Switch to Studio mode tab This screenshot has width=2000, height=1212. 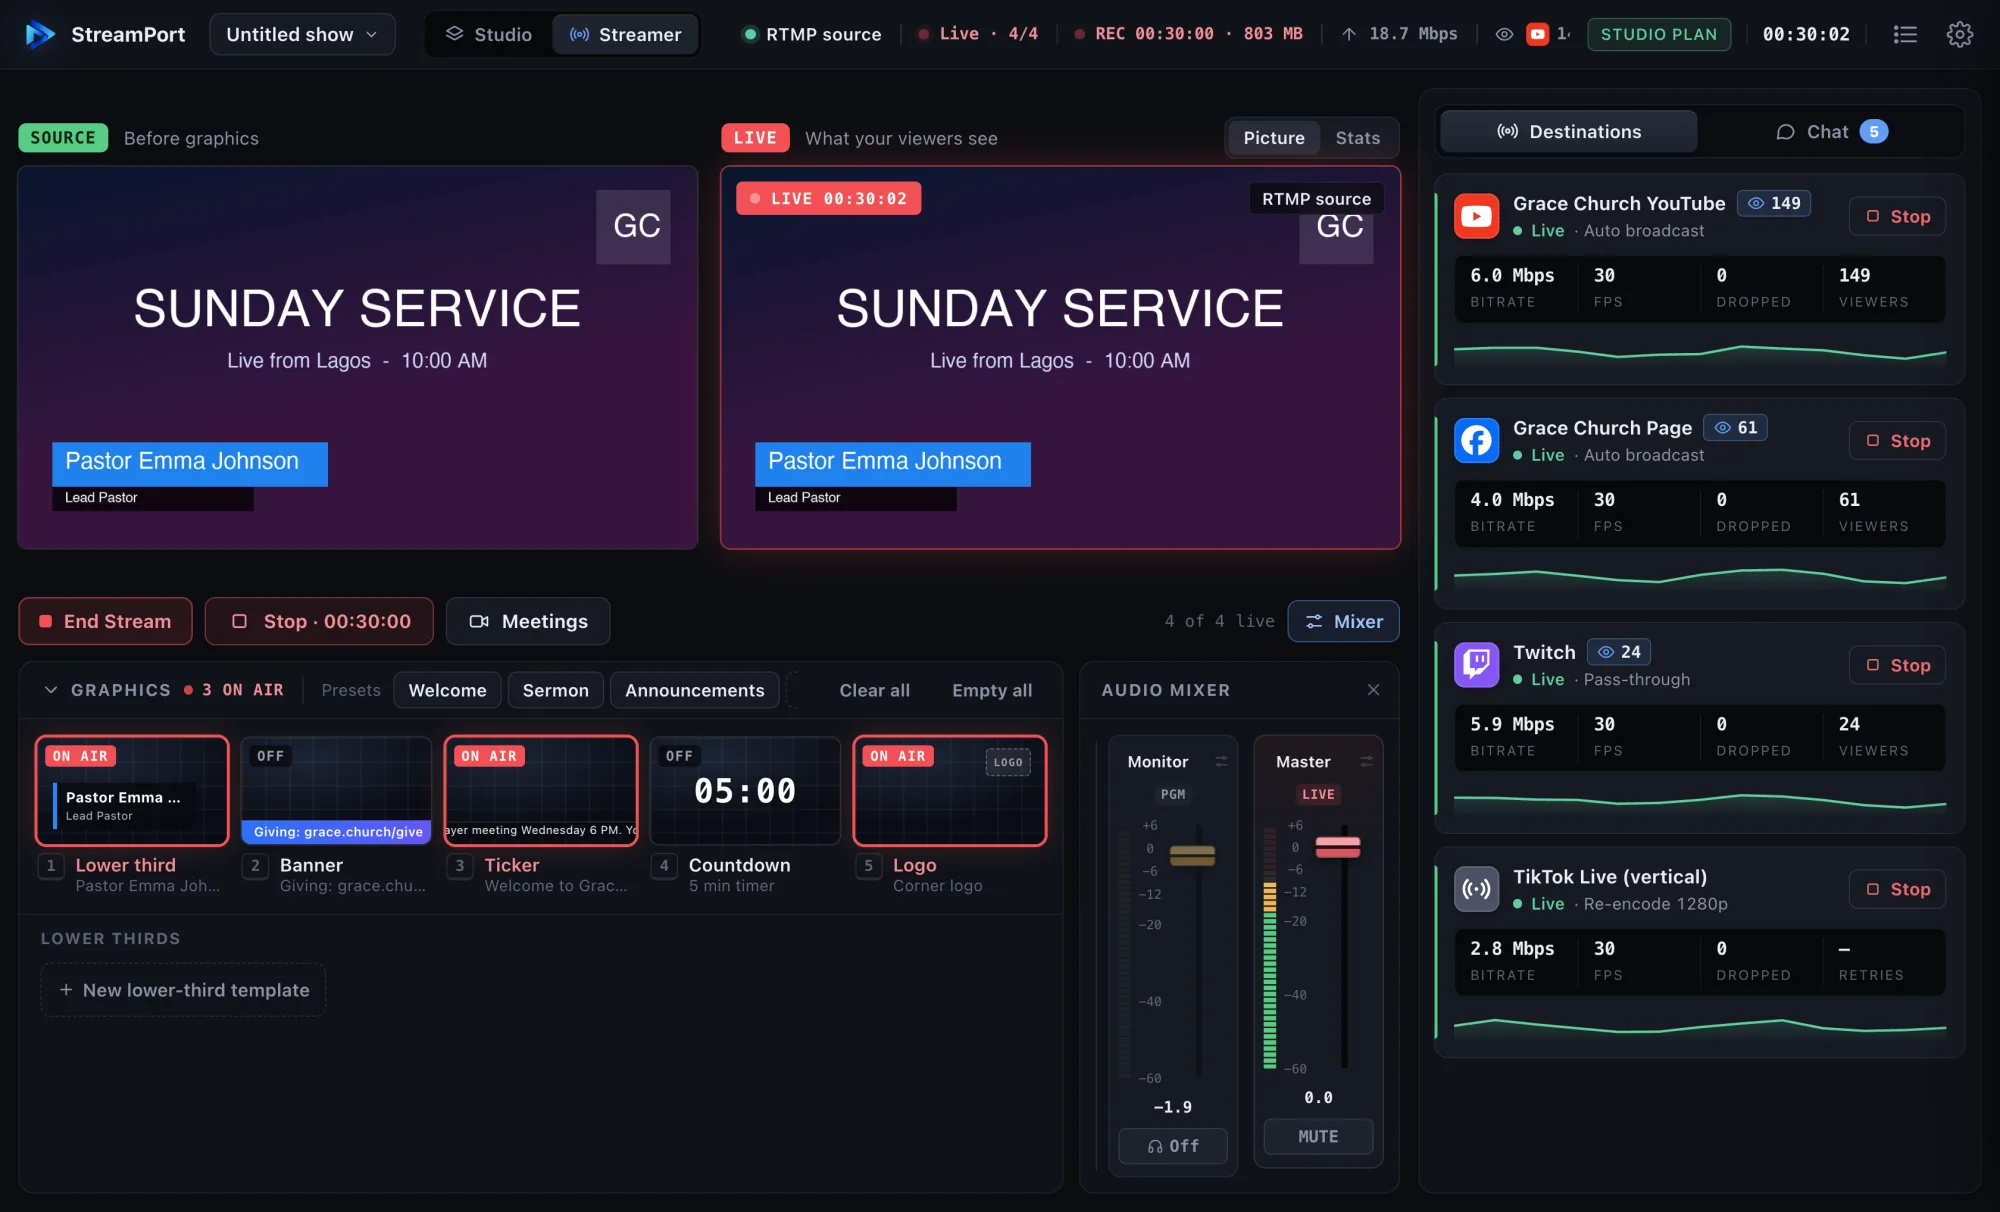489,34
